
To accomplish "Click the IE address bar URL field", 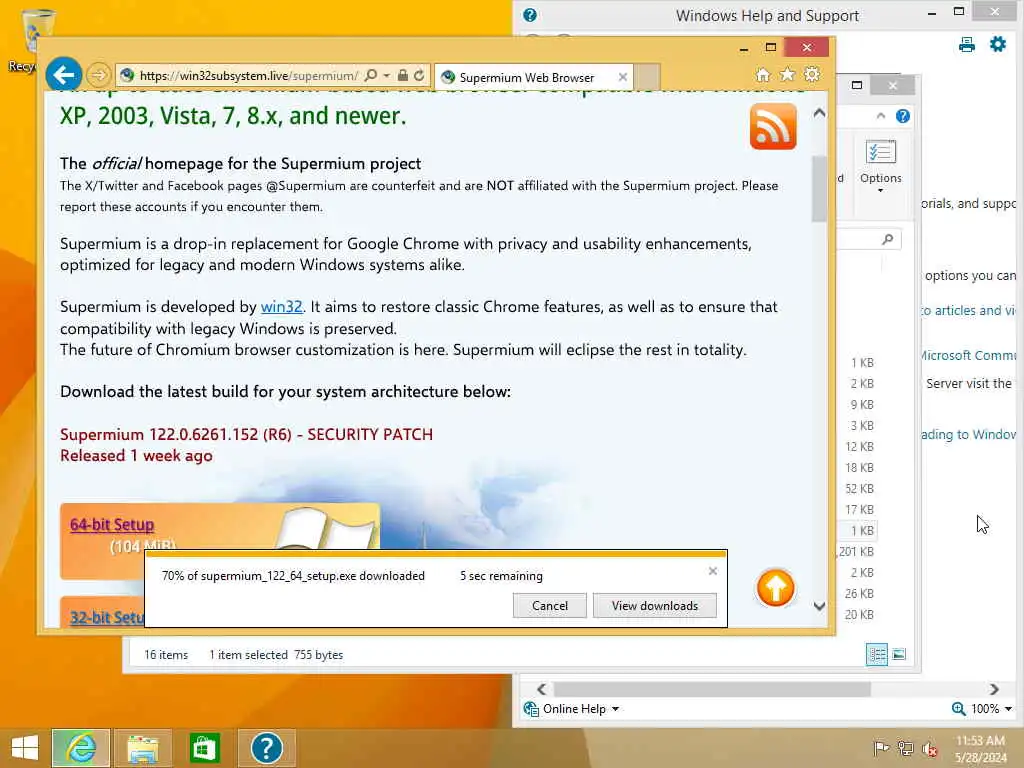I will click(x=248, y=76).
